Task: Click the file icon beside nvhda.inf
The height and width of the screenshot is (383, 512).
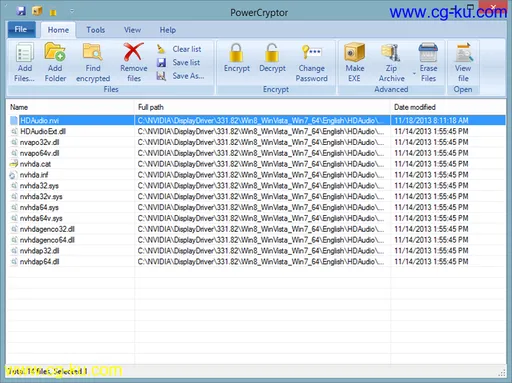Action: [13, 175]
